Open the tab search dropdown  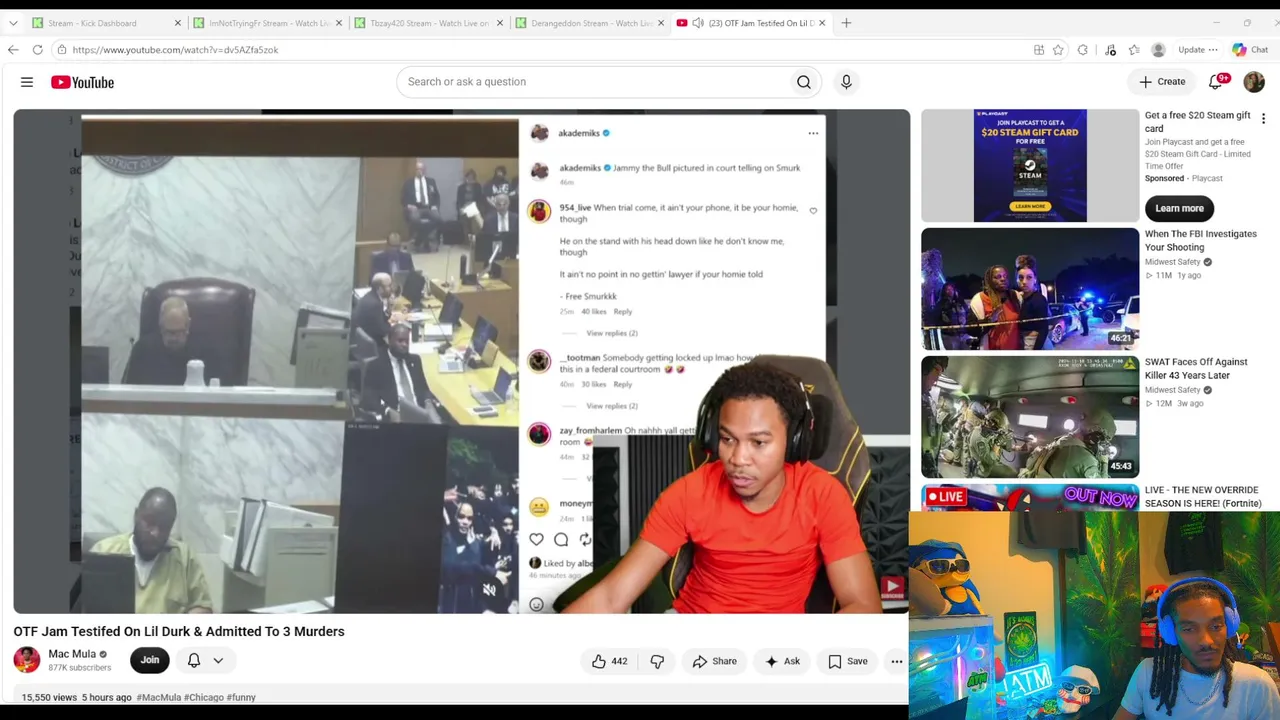click(13, 23)
